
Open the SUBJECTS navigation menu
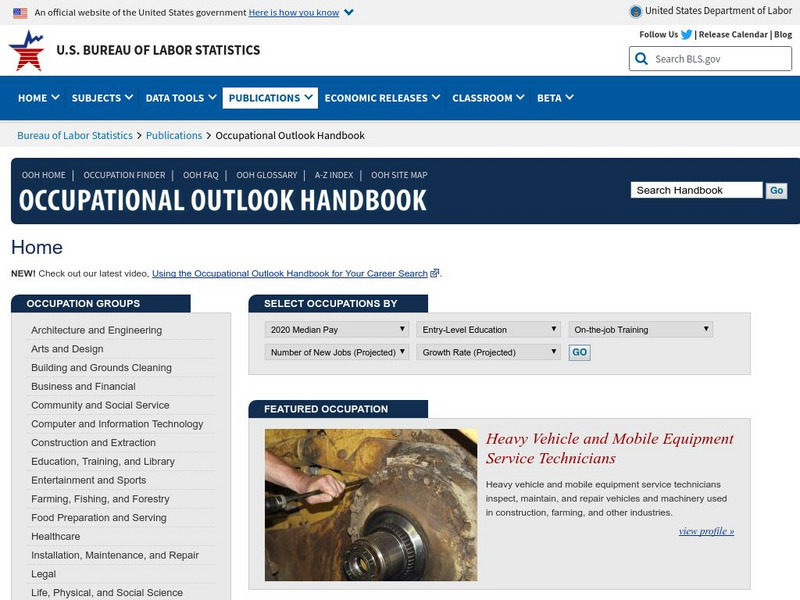[102, 97]
